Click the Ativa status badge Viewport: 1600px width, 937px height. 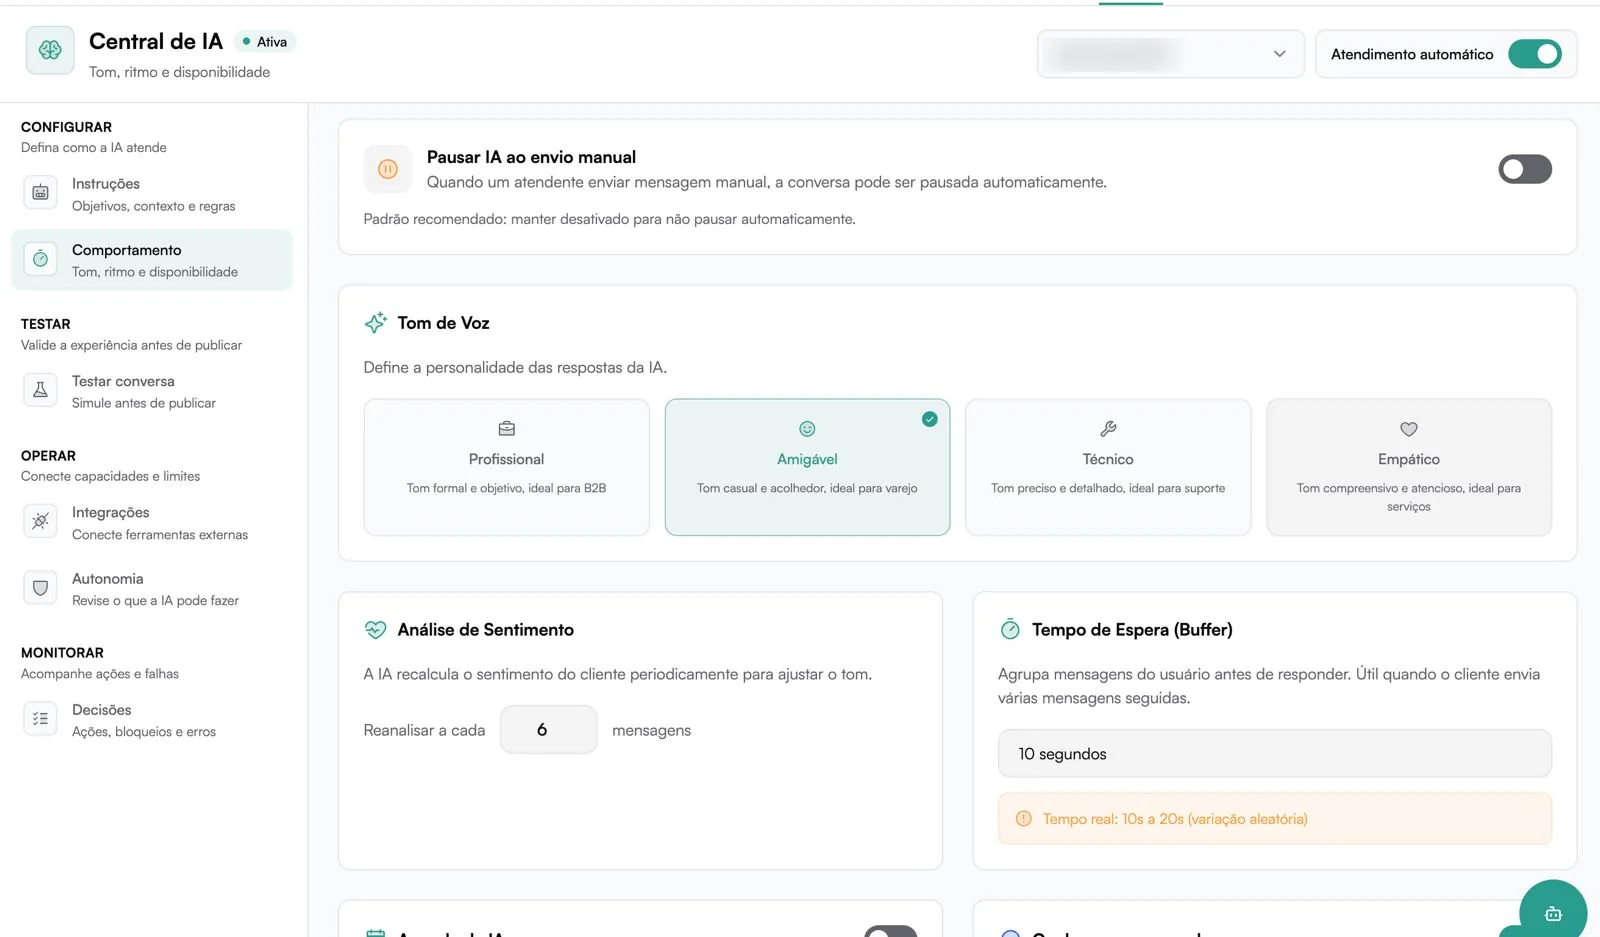[x=265, y=42]
